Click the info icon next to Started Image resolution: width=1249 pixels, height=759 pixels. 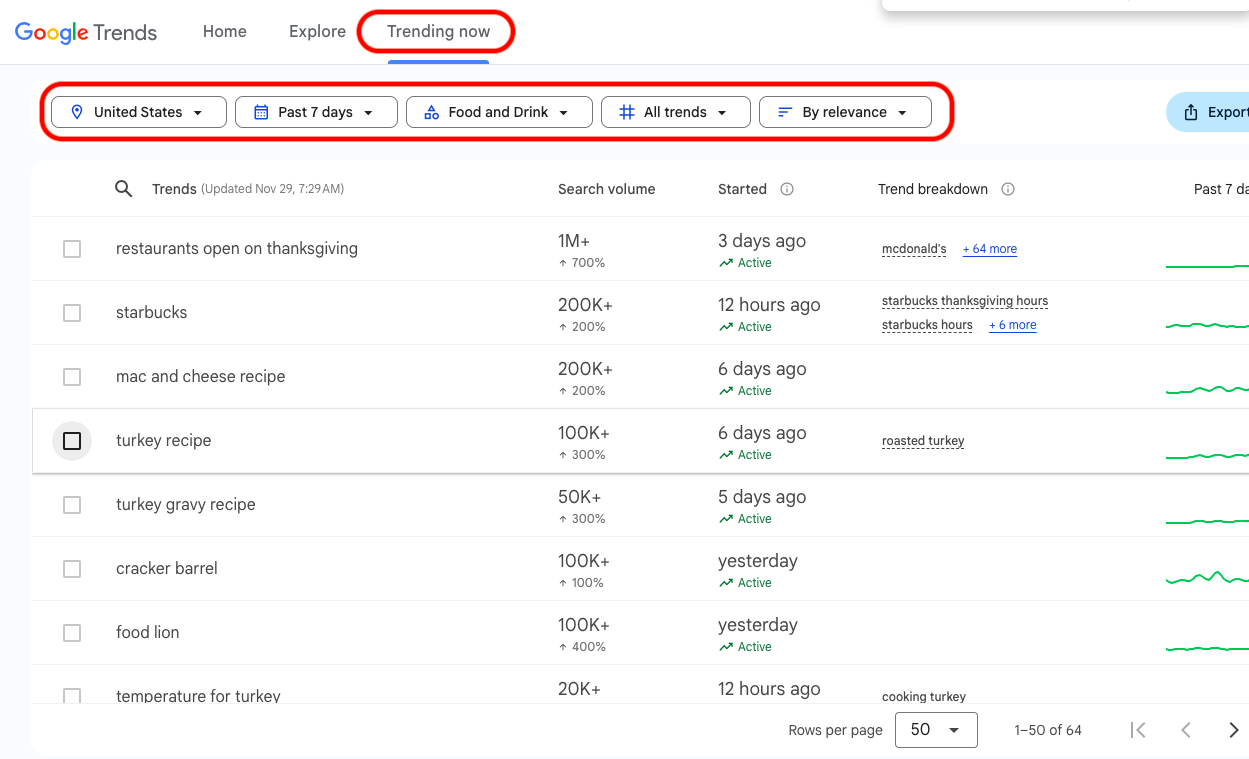coord(787,189)
